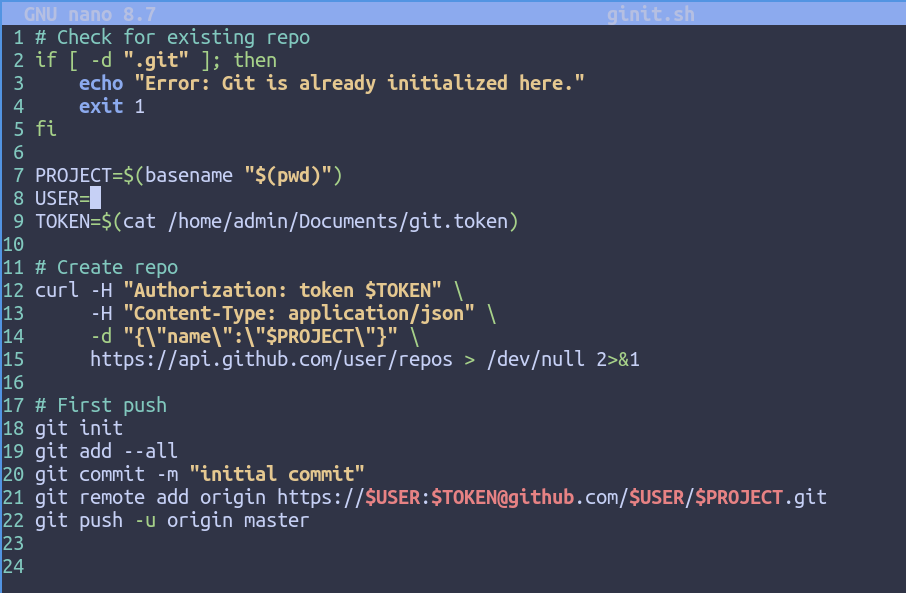906x593 pixels.
Task: Click the "2>&1" redirect on line 15
Action: click(x=618, y=359)
